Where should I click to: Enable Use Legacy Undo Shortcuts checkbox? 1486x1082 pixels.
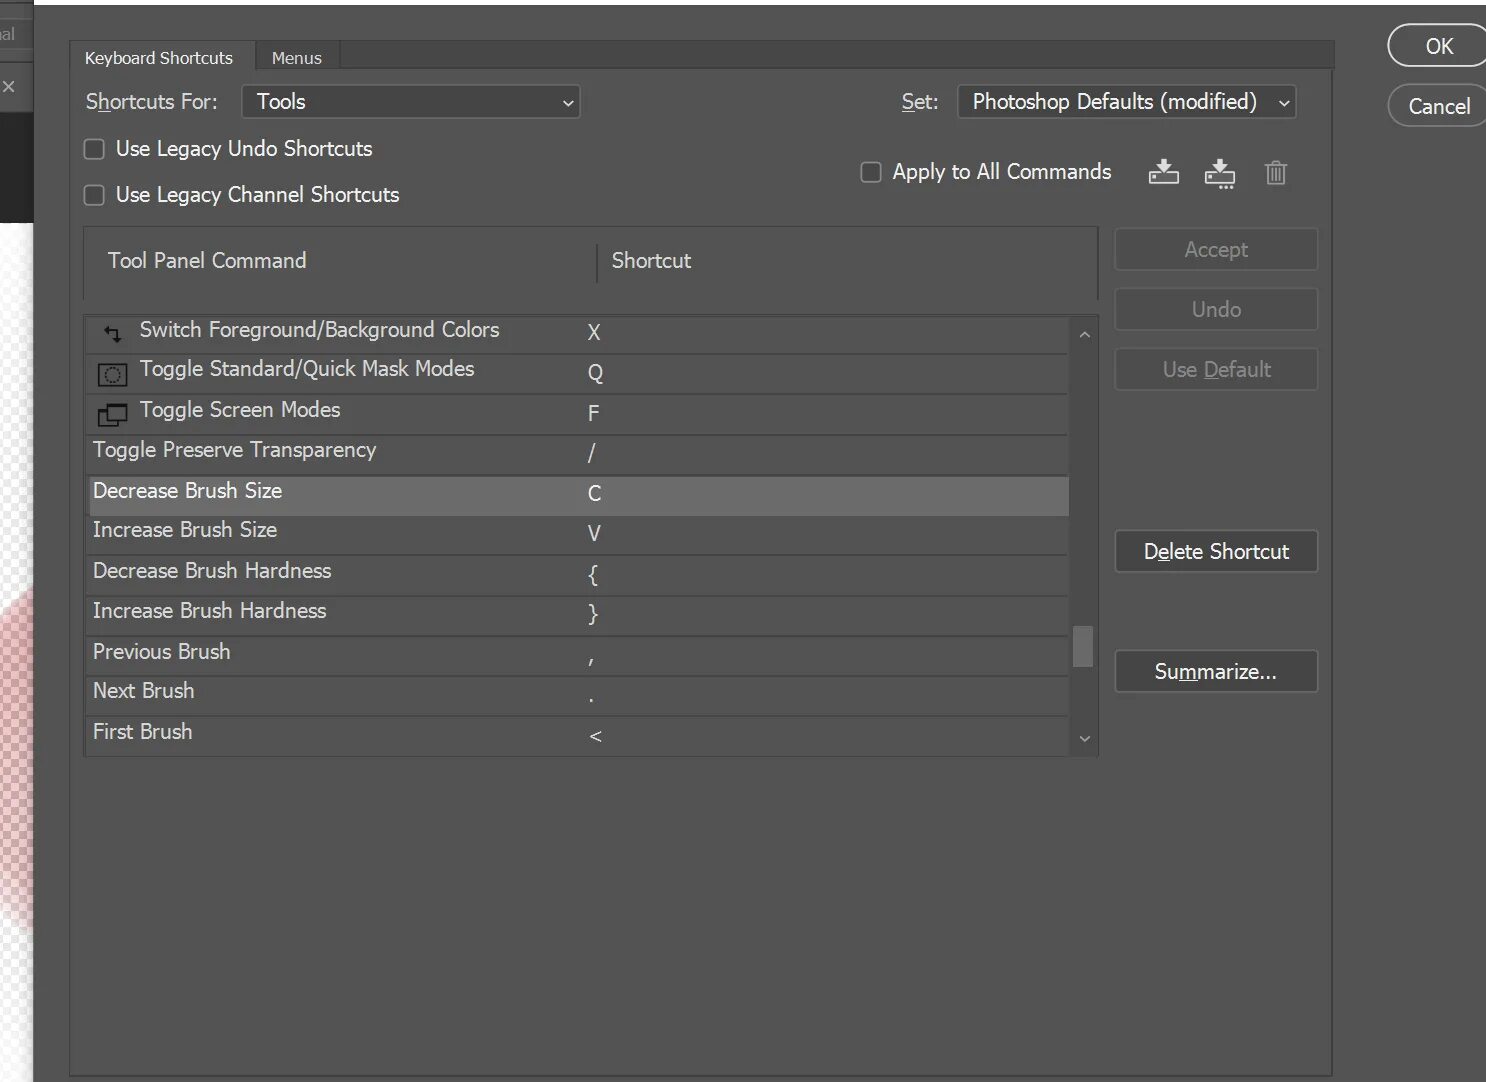tap(94, 149)
